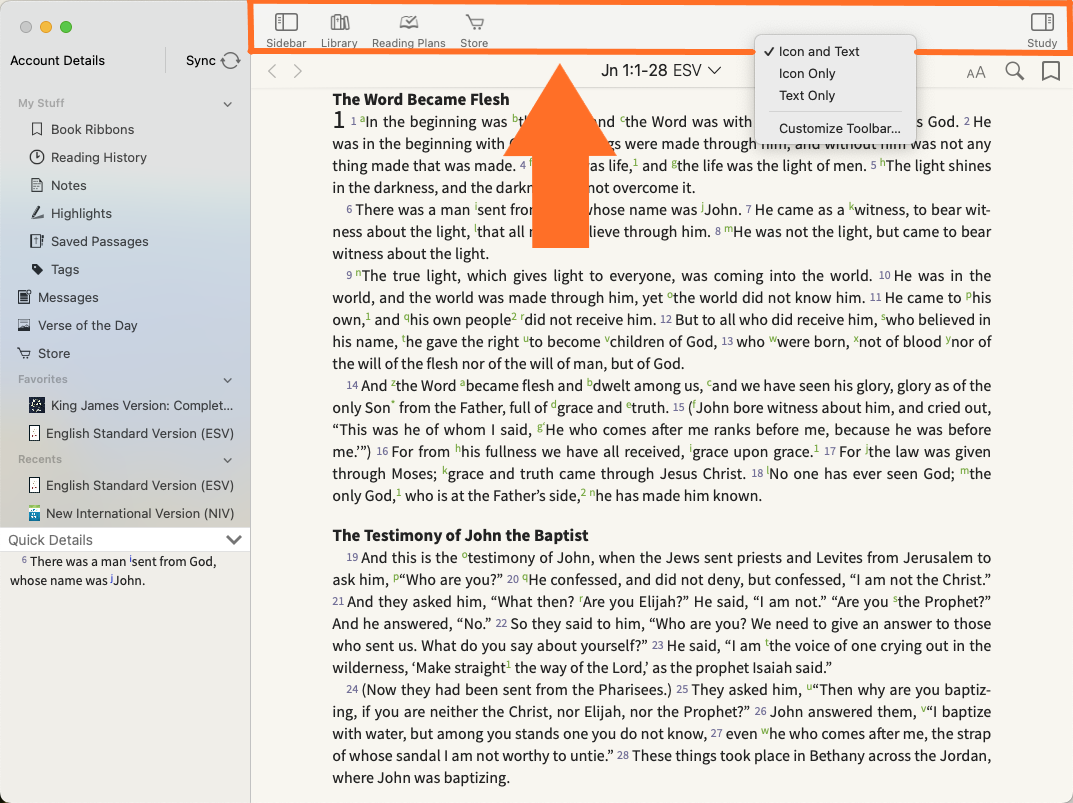Image resolution: width=1073 pixels, height=803 pixels.
Task: Open Book Ribbons in My Stuff
Action: 92,129
